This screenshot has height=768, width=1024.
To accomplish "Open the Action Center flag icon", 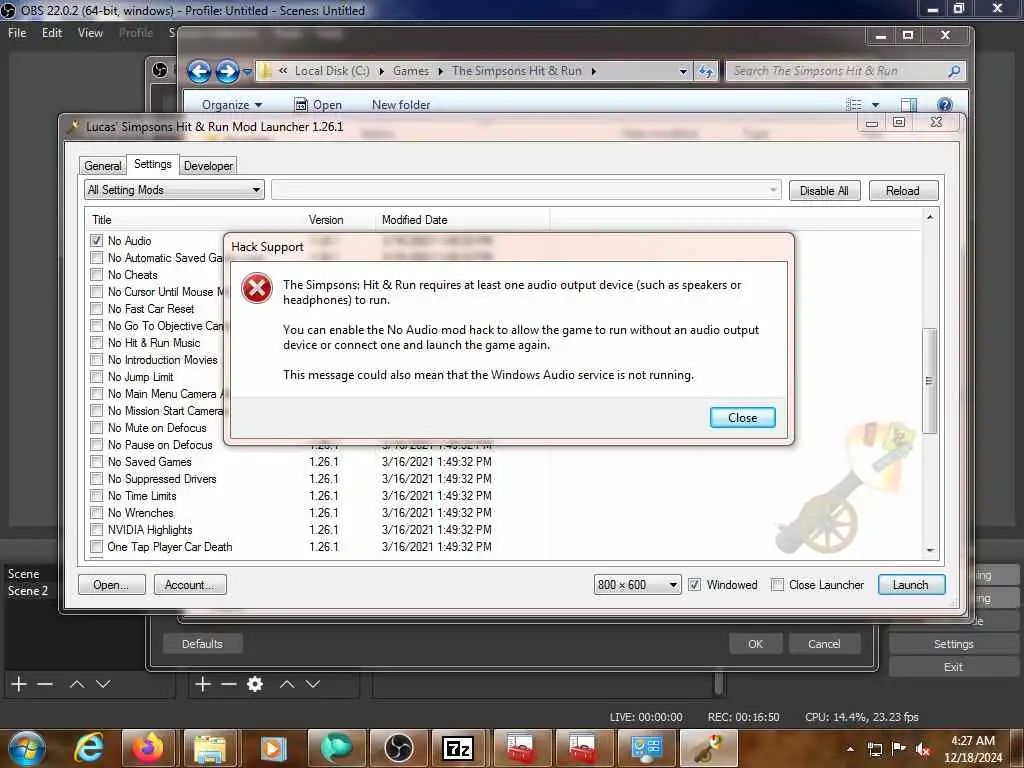I will (899, 749).
